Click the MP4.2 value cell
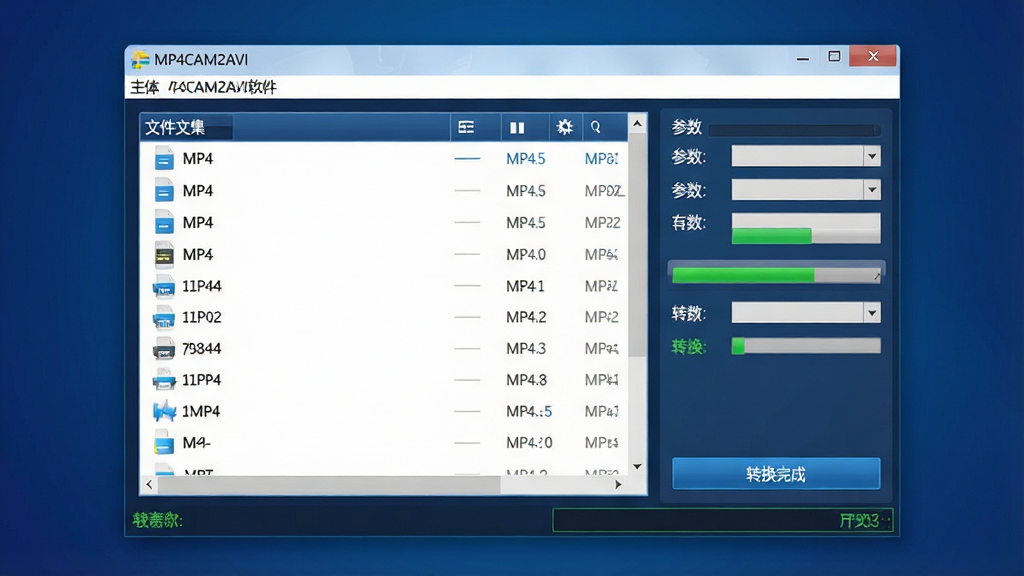Viewport: 1024px width, 576px height. tap(526, 317)
